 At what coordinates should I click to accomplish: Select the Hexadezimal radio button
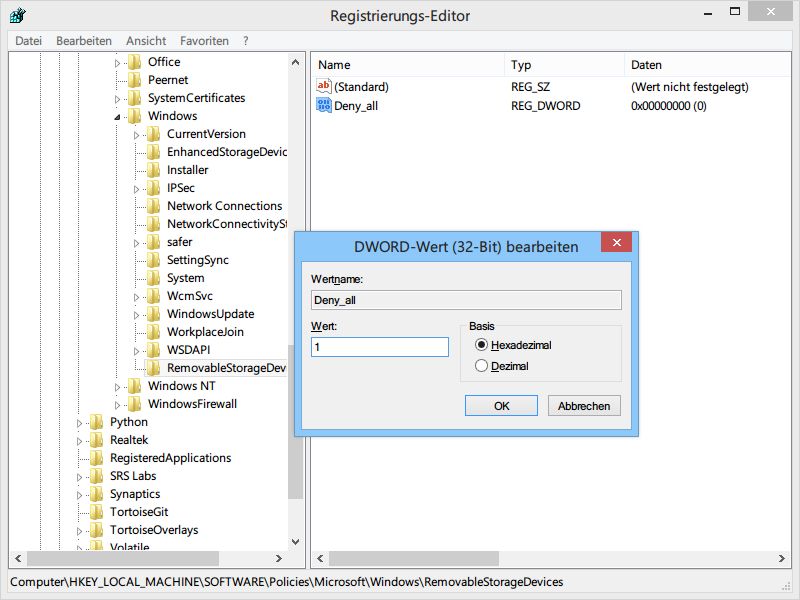(x=481, y=345)
